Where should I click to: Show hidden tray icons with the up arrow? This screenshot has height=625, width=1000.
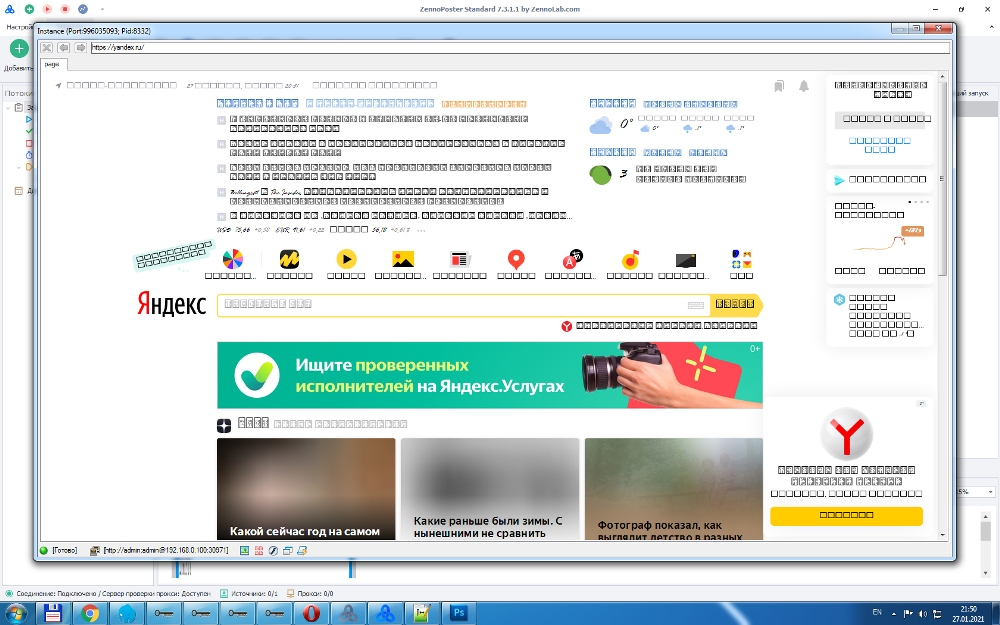[893, 614]
